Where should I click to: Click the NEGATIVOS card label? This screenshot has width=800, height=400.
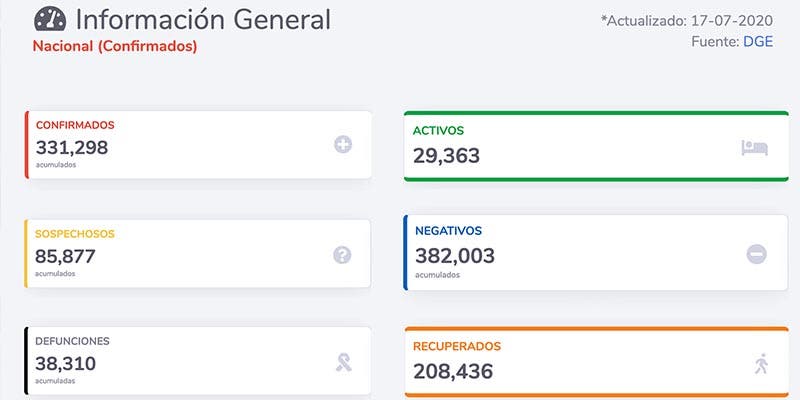pos(447,231)
